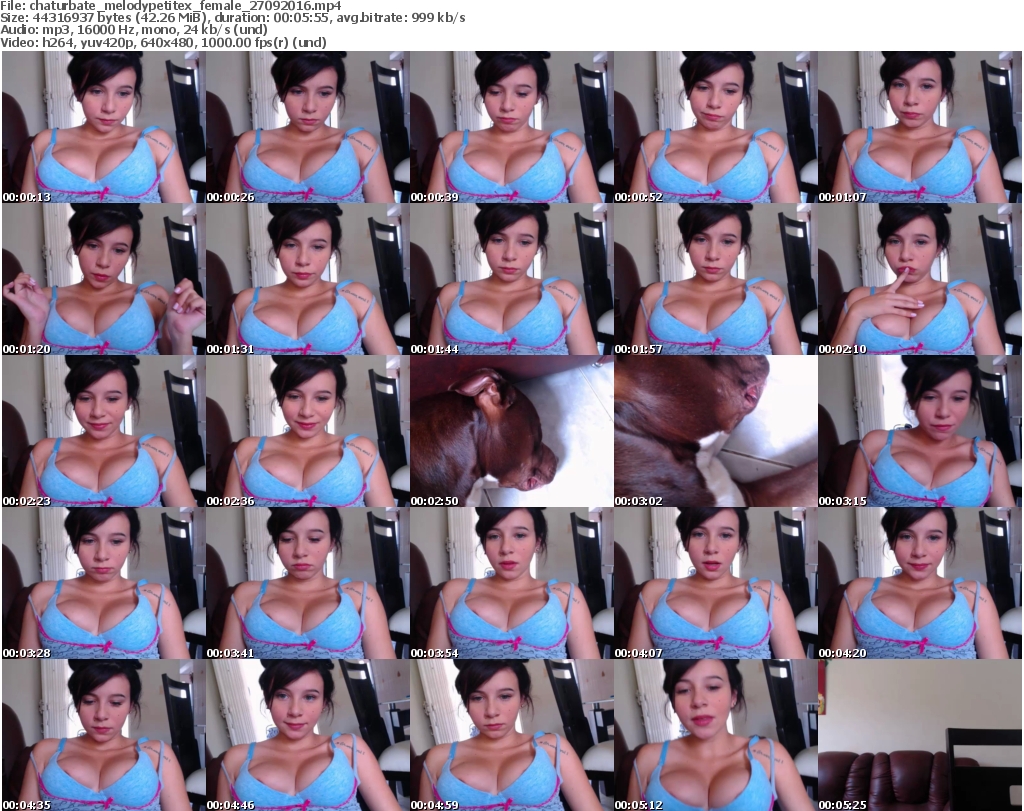Open the 00:01:07 thumbnail
The image size is (1024, 811).
coord(920,127)
